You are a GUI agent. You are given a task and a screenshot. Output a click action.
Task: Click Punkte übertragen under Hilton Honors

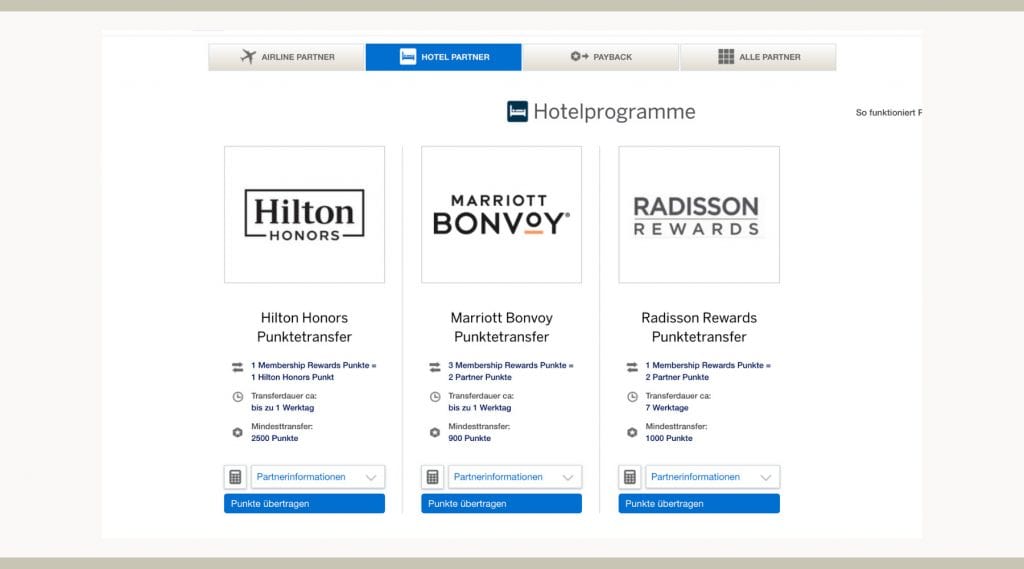coord(304,504)
